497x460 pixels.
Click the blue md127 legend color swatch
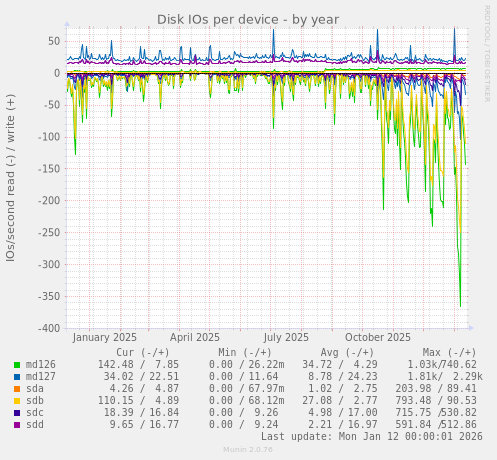click(17, 377)
